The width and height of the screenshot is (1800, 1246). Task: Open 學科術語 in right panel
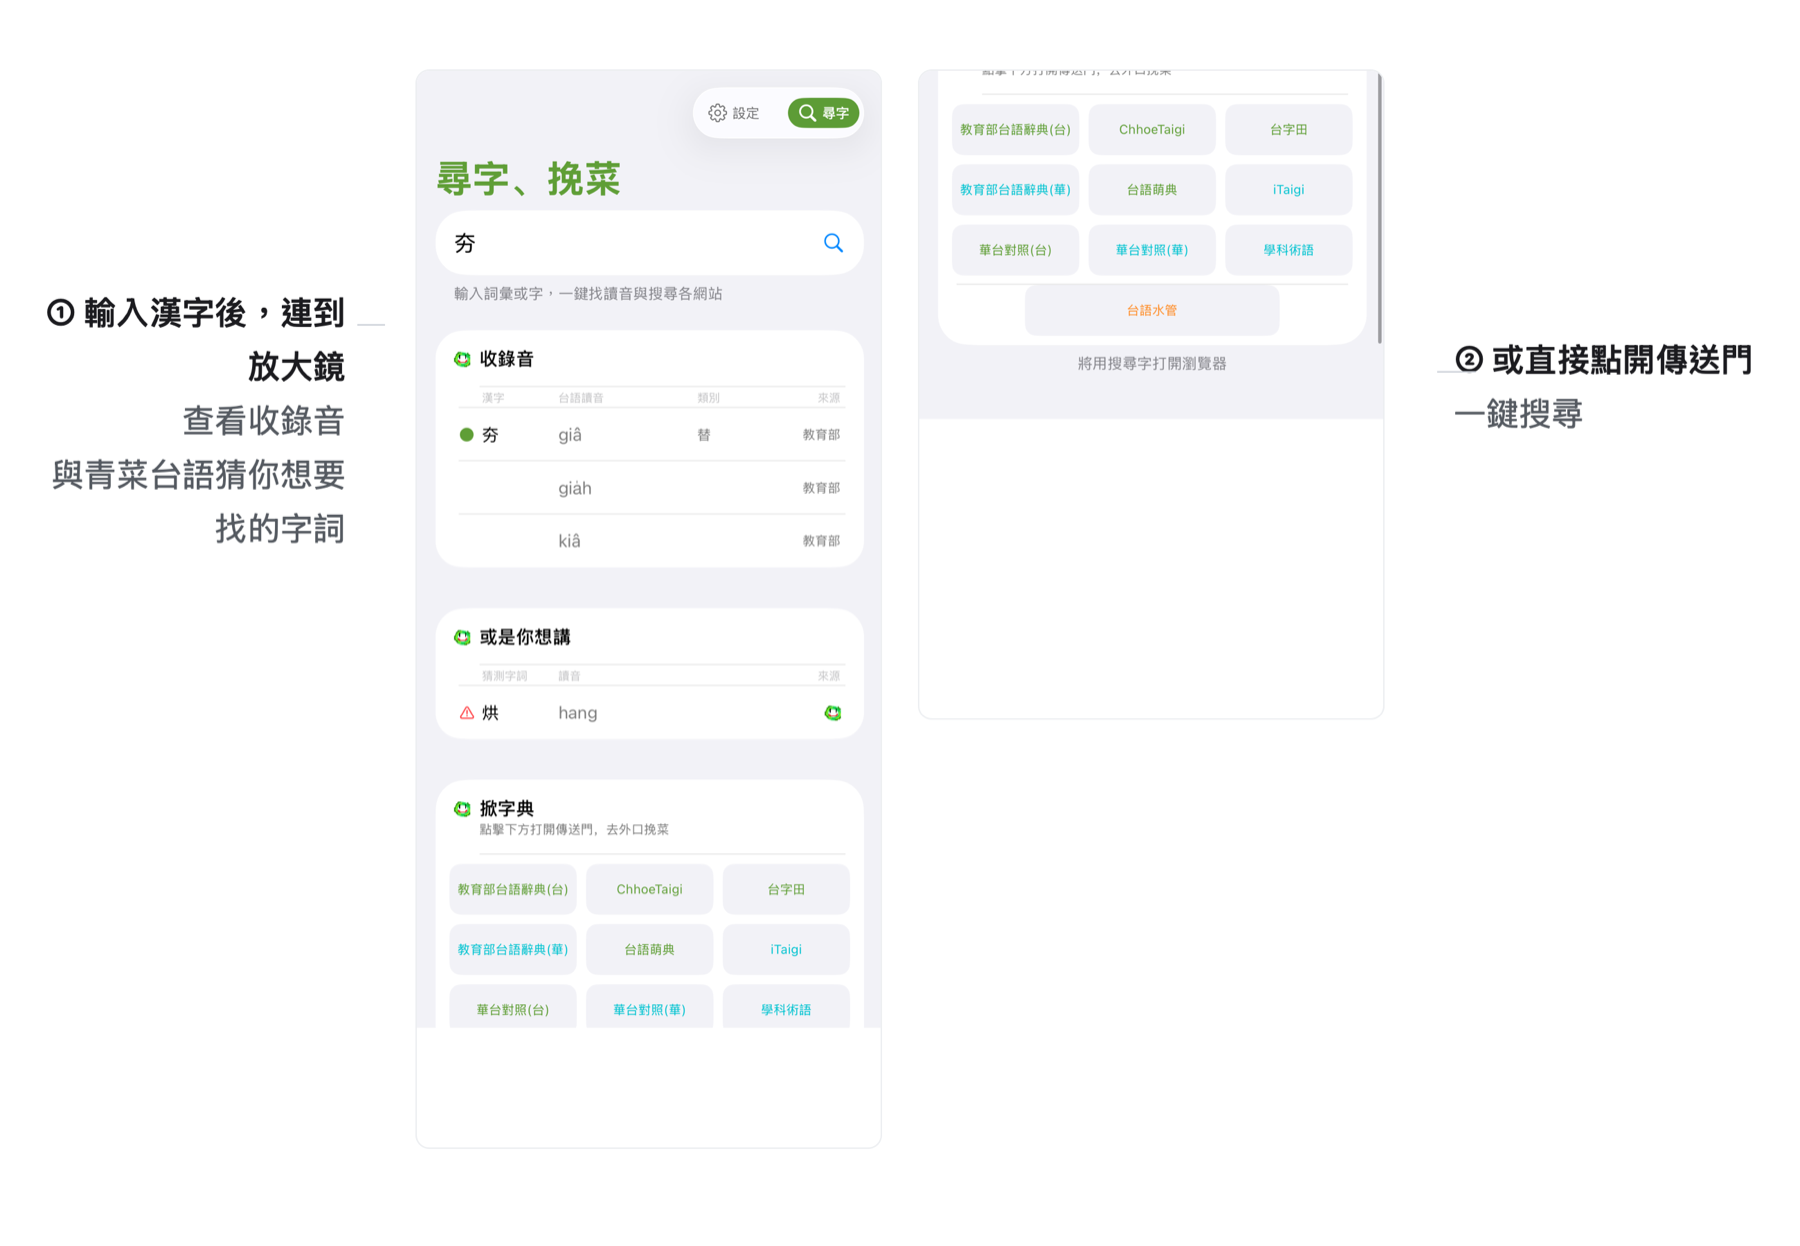click(x=1288, y=250)
